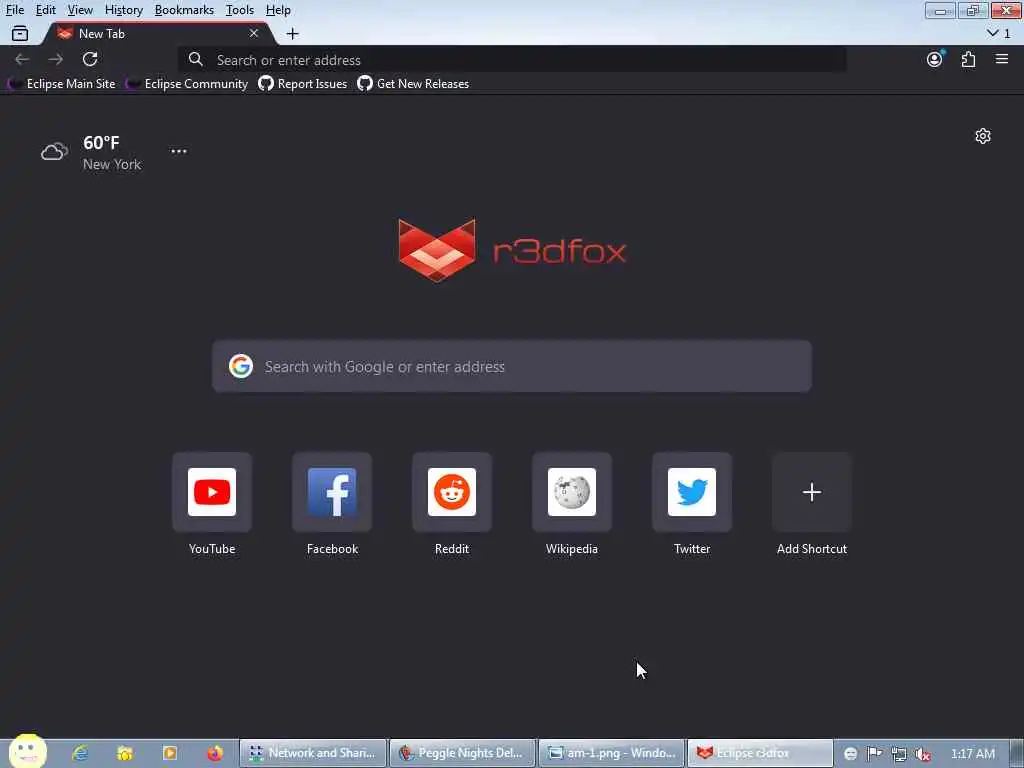This screenshot has height=768, width=1024.
Task: Open the hamburger application menu
Action: (x=1002, y=59)
